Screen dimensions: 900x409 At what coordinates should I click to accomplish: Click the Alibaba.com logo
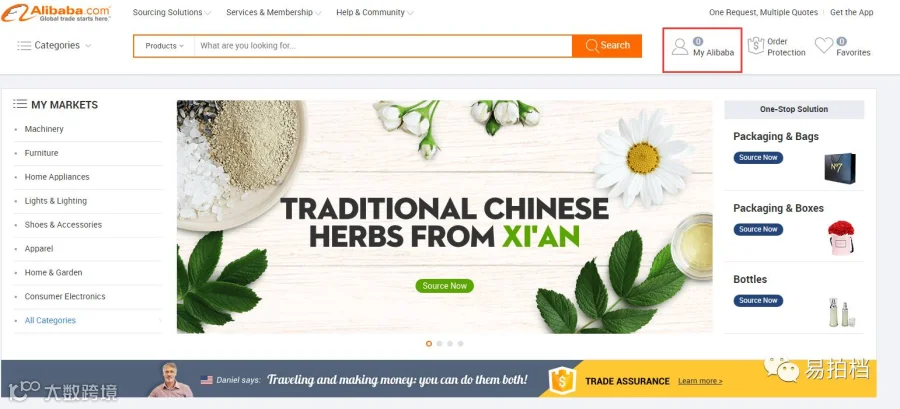[x=56, y=13]
